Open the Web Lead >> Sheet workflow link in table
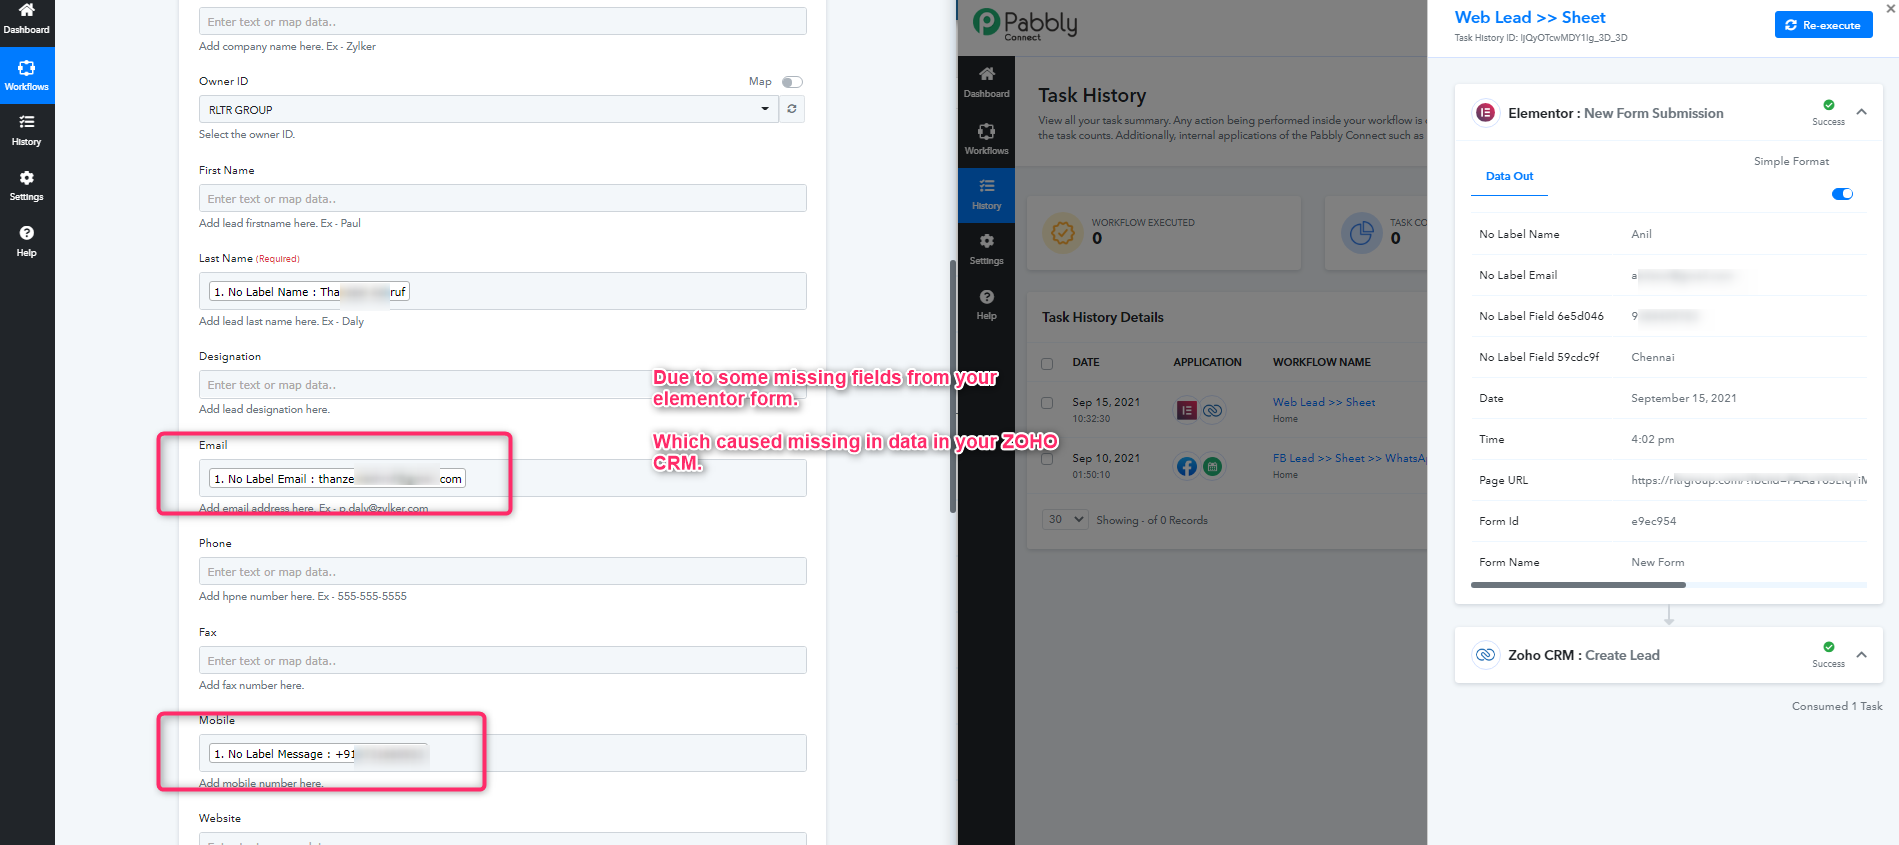Viewport: 1899px width, 845px height. pos(1324,402)
